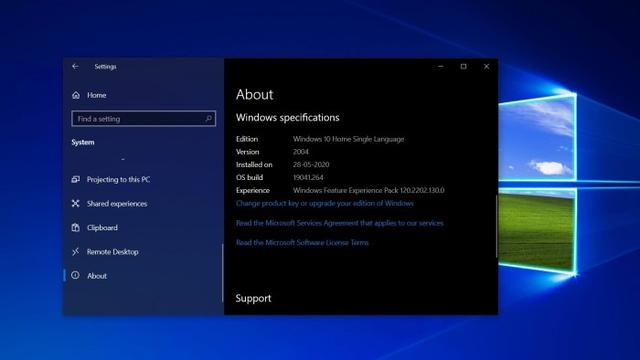Close the Settings window
The image size is (640, 360).
486,66
